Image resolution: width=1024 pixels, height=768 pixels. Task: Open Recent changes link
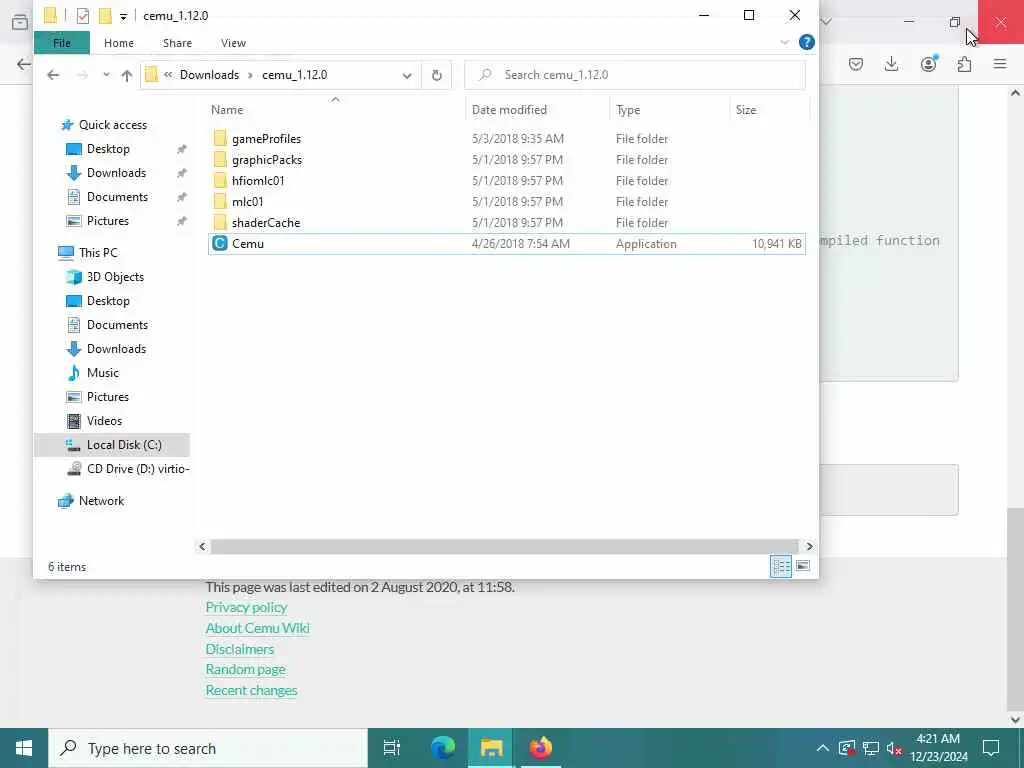[x=251, y=690]
